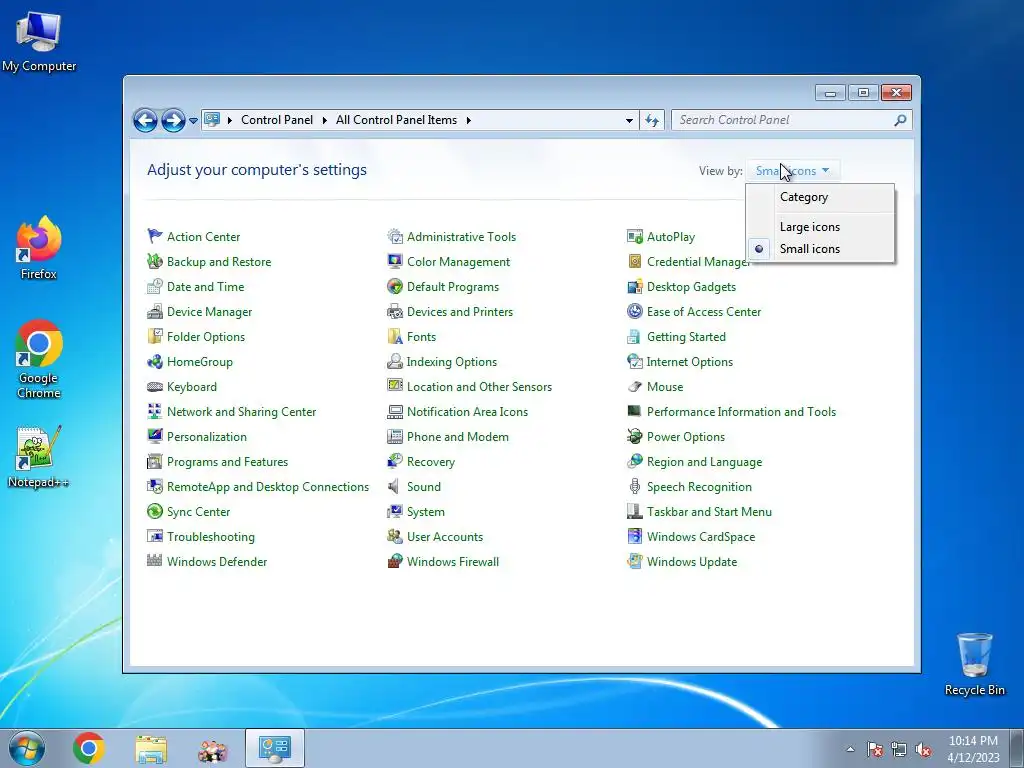
Task: Open the Windows CardSpace icon
Action: point(635,537)
